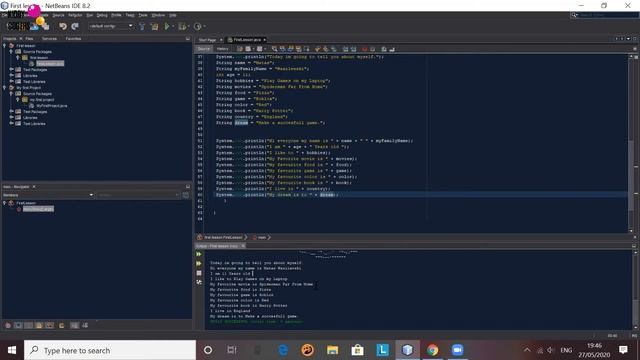Expand Test Packages under First lesson project
Screen dimensions: 640x360
click(11, 70)
